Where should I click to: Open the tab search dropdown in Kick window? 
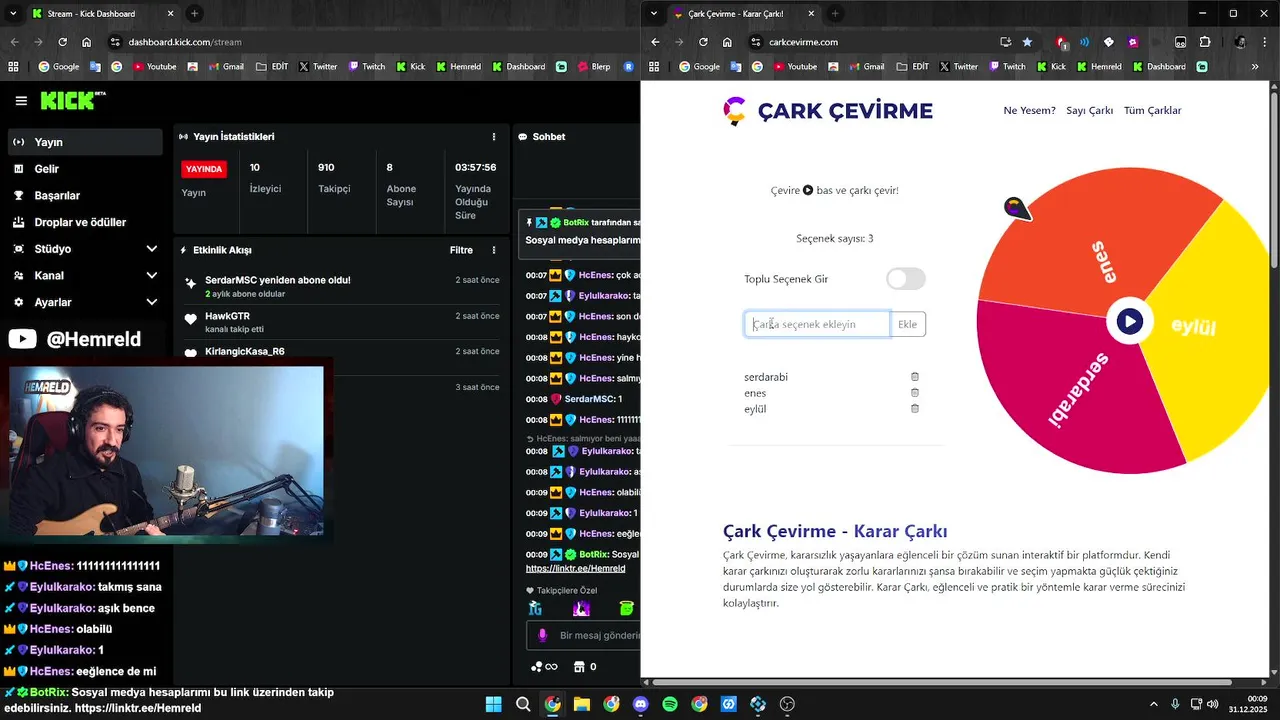[x=14, y=14]
